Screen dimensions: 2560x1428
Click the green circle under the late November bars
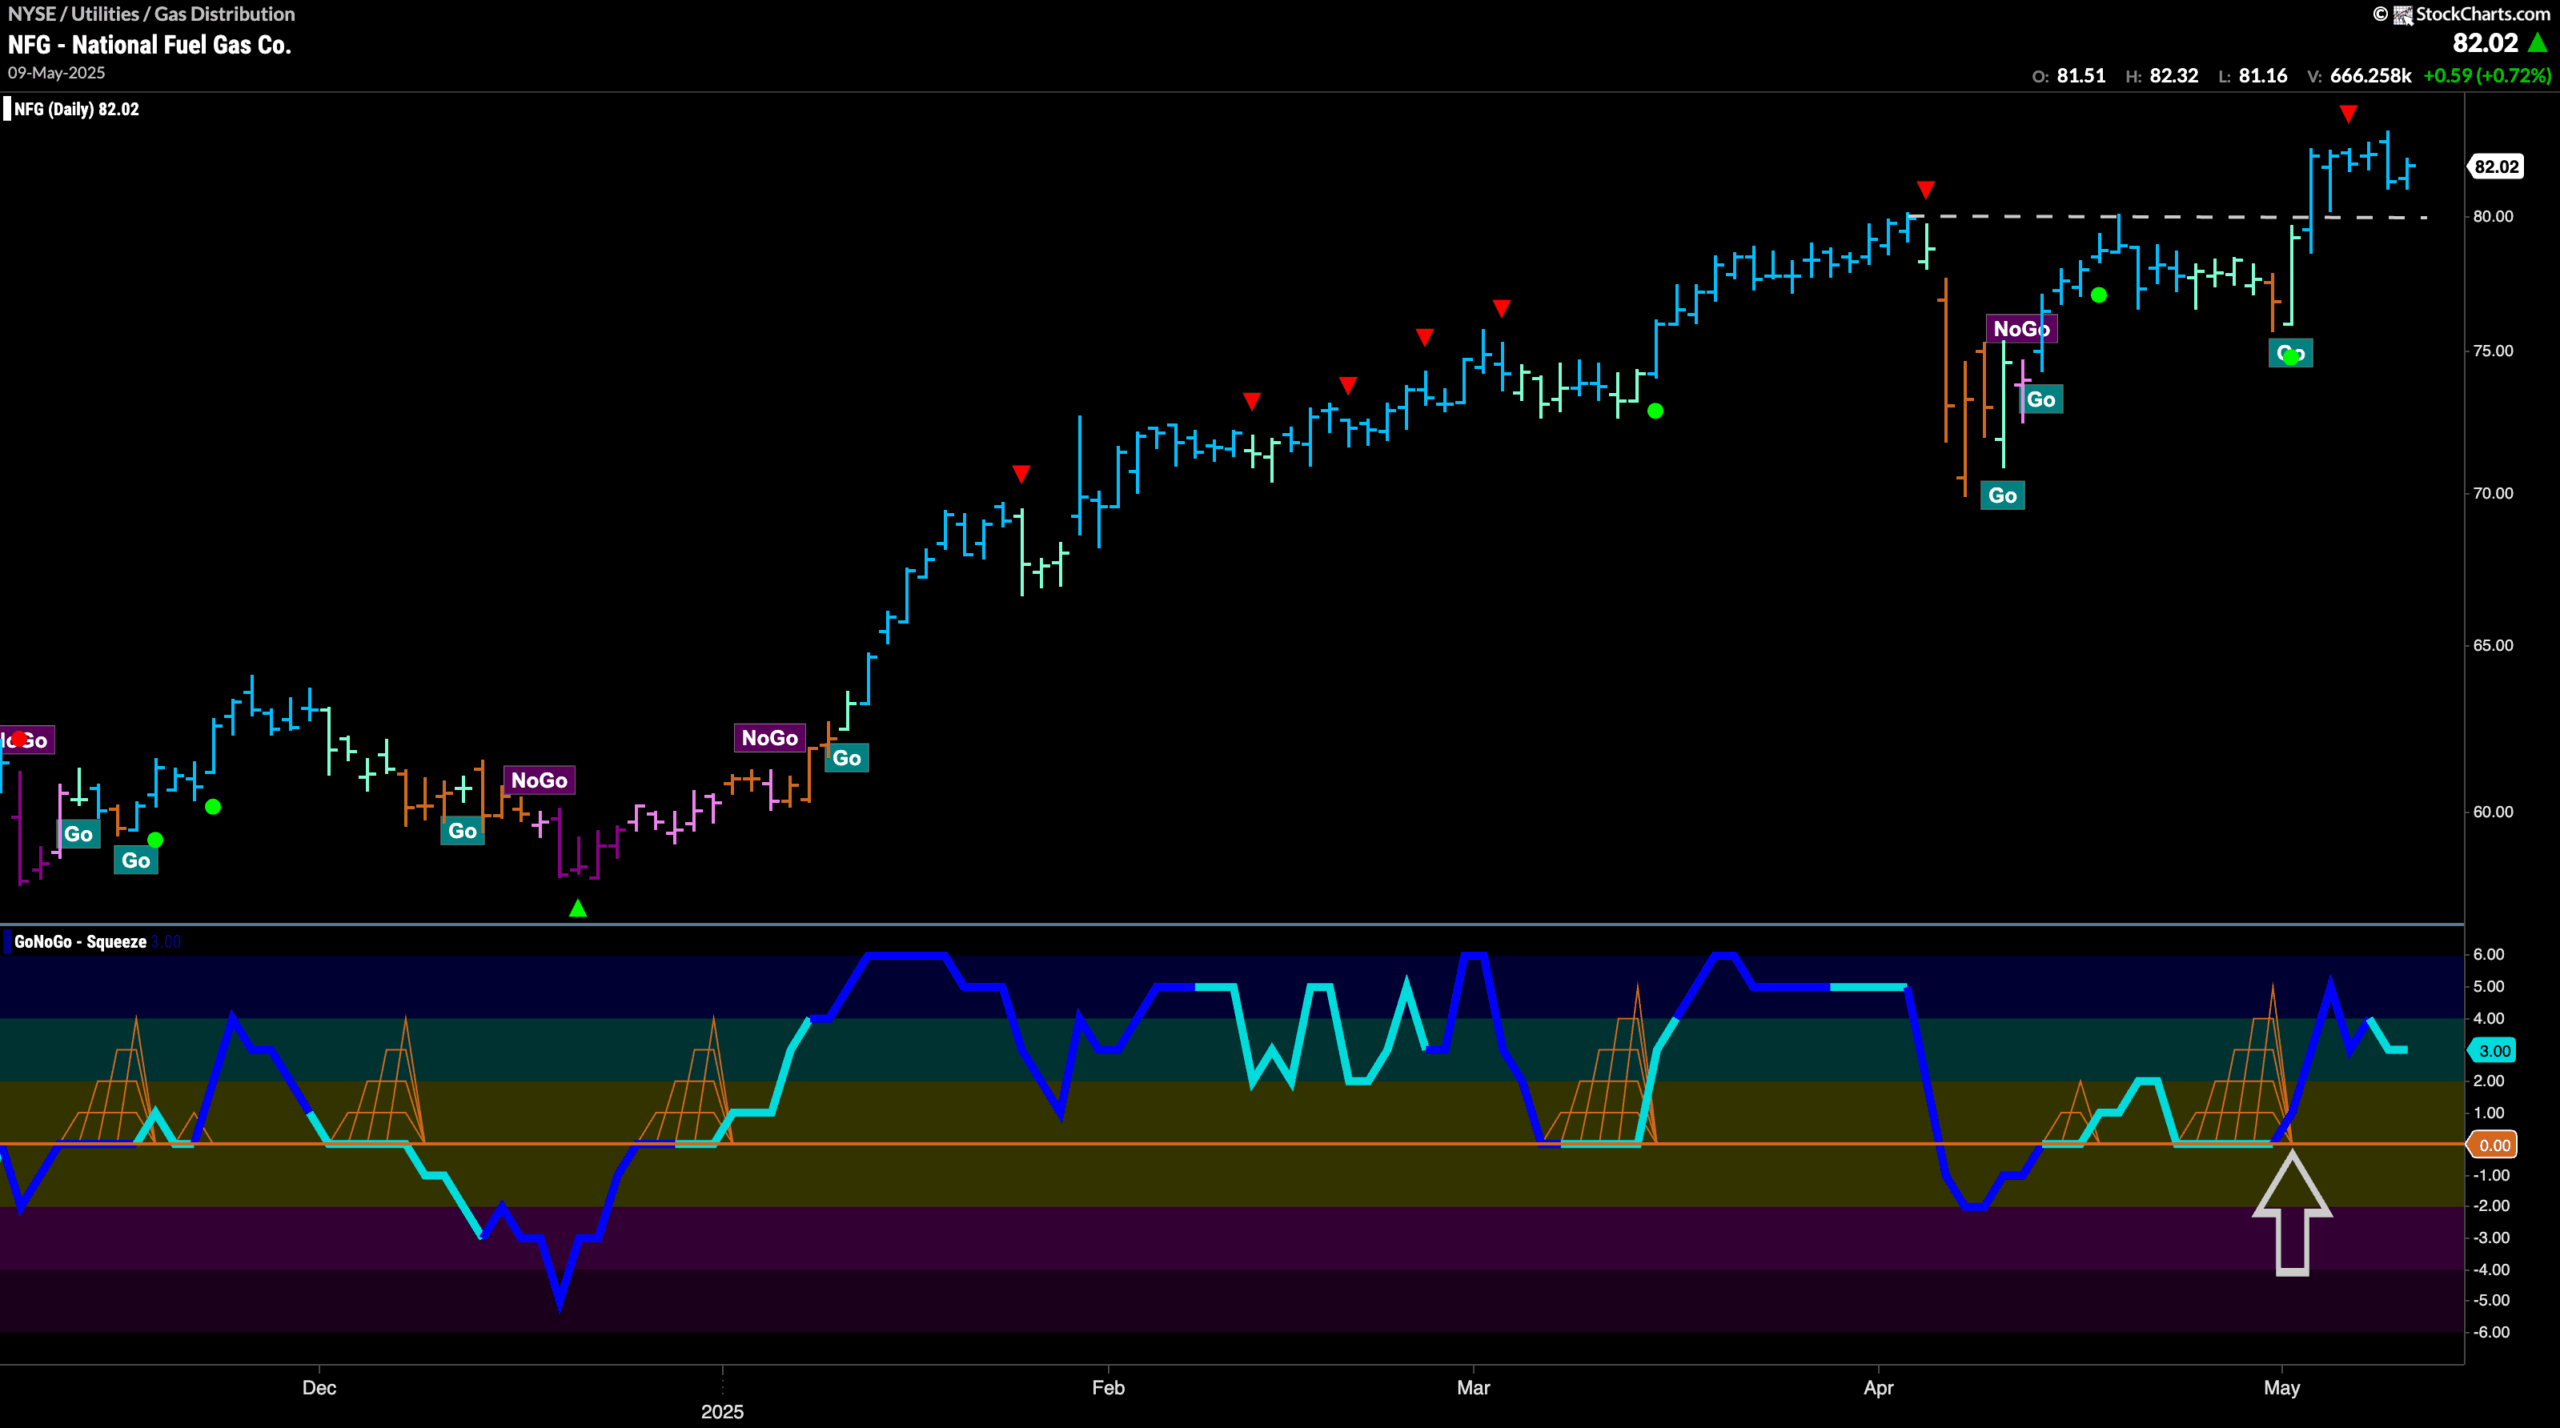[x=213, y=807]
